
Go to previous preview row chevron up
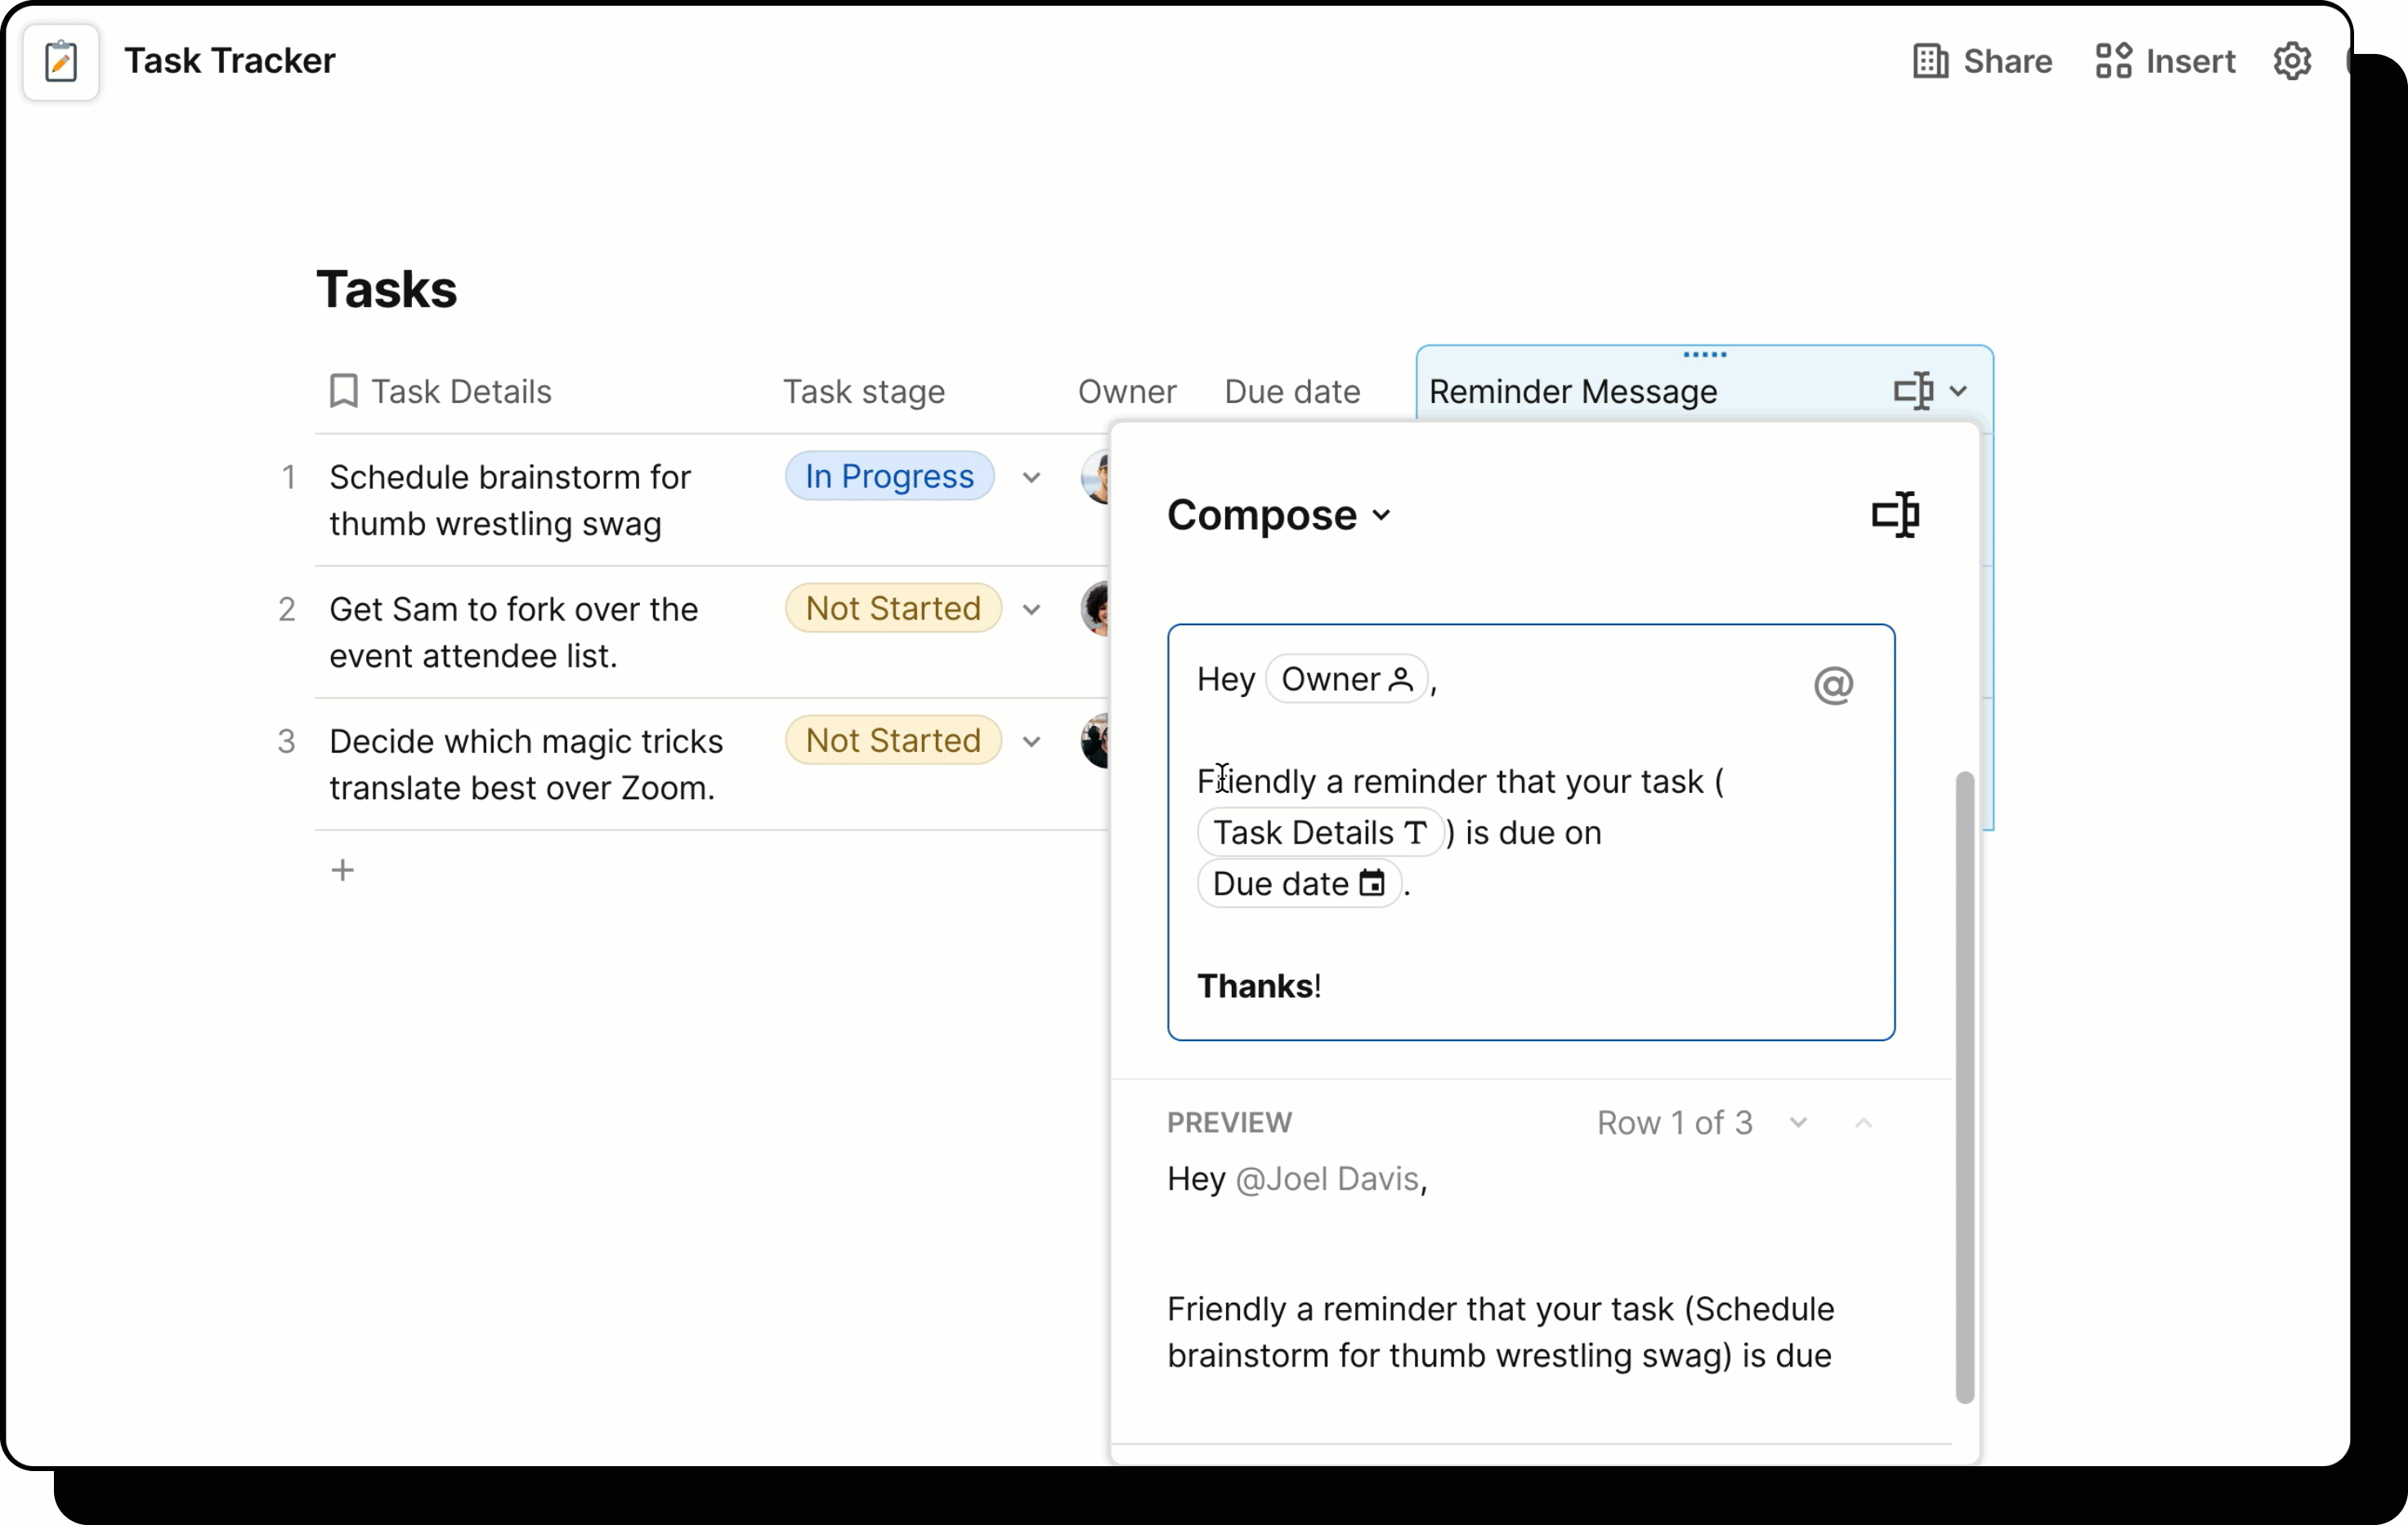[1863, 1122]
